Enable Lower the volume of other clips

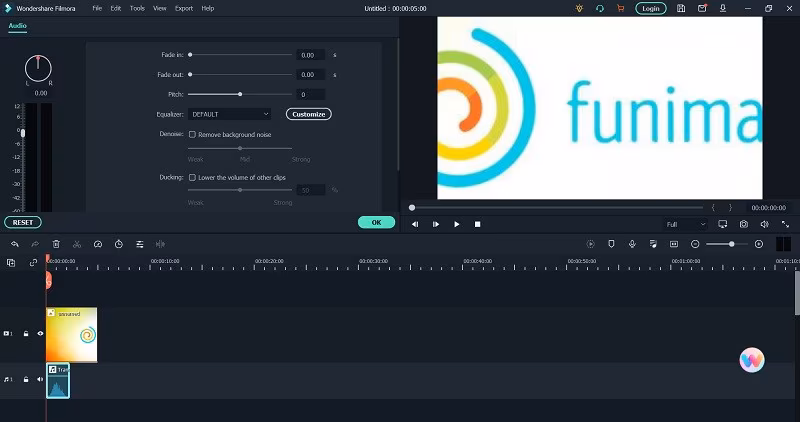pos(192,178)
